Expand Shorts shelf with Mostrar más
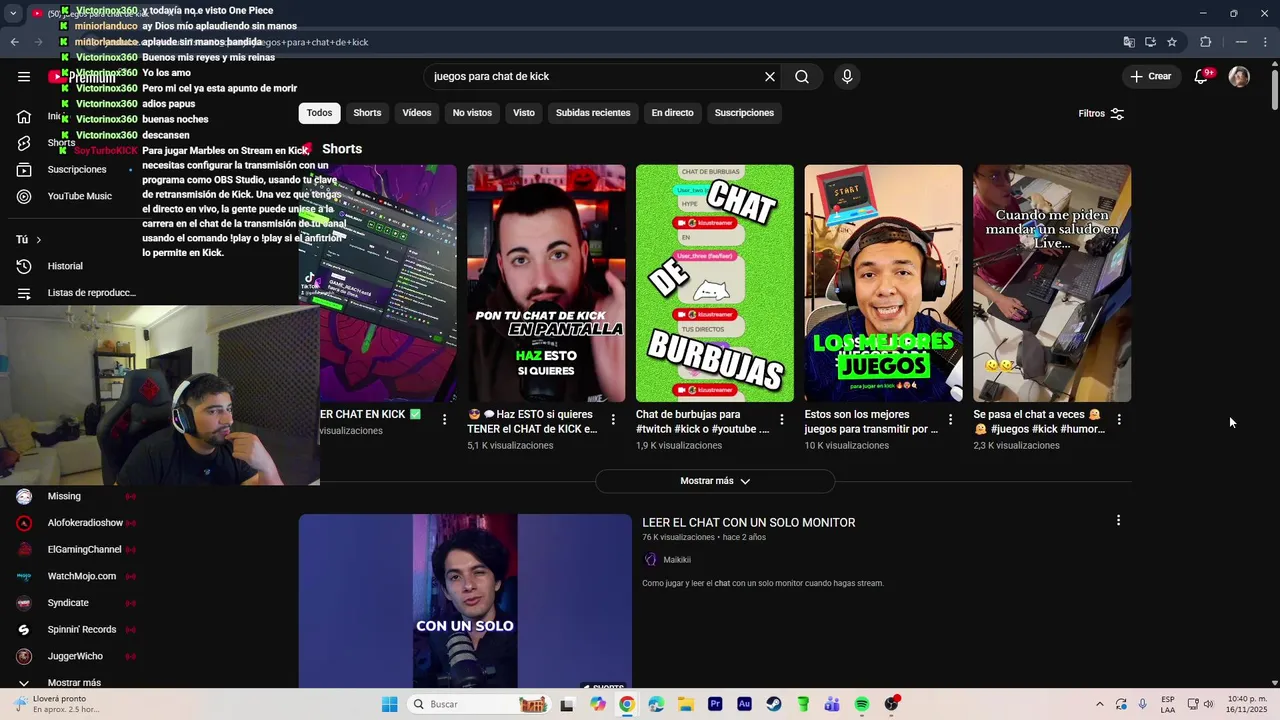Viewport: 1280px width, 720px height. pos(715,481)
